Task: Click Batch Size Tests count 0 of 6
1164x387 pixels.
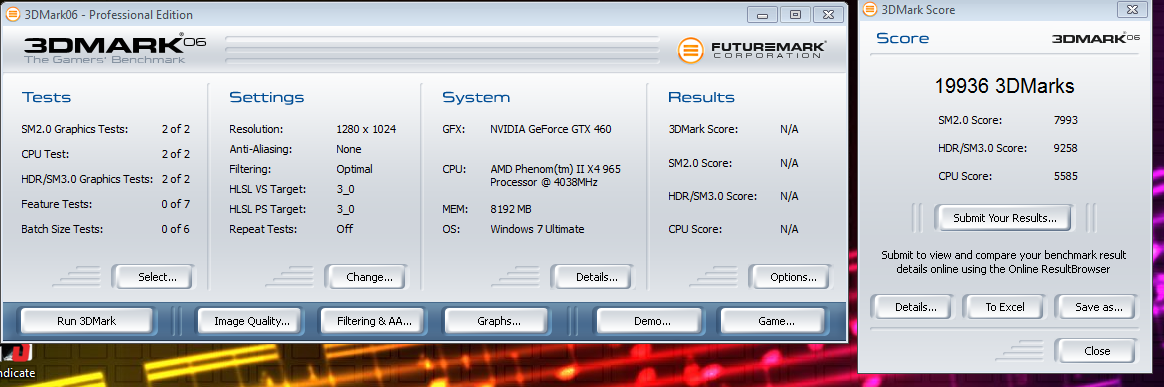Action: 176,229
